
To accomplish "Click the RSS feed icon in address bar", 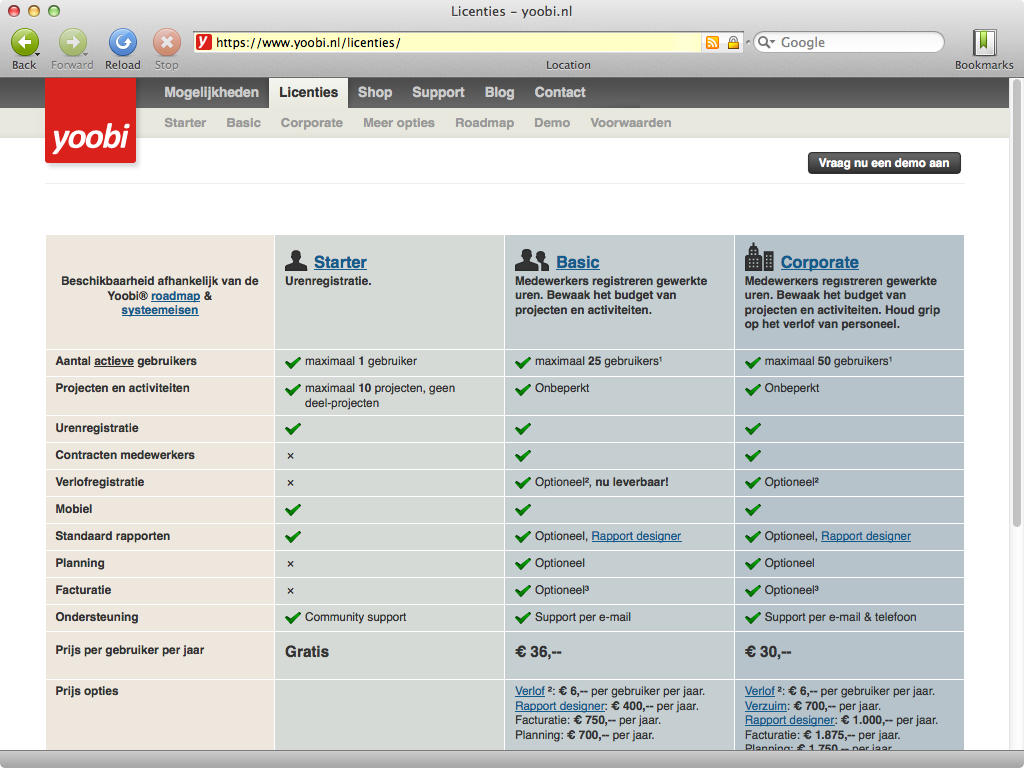I will pyautogui.click(x=712, y=42).
